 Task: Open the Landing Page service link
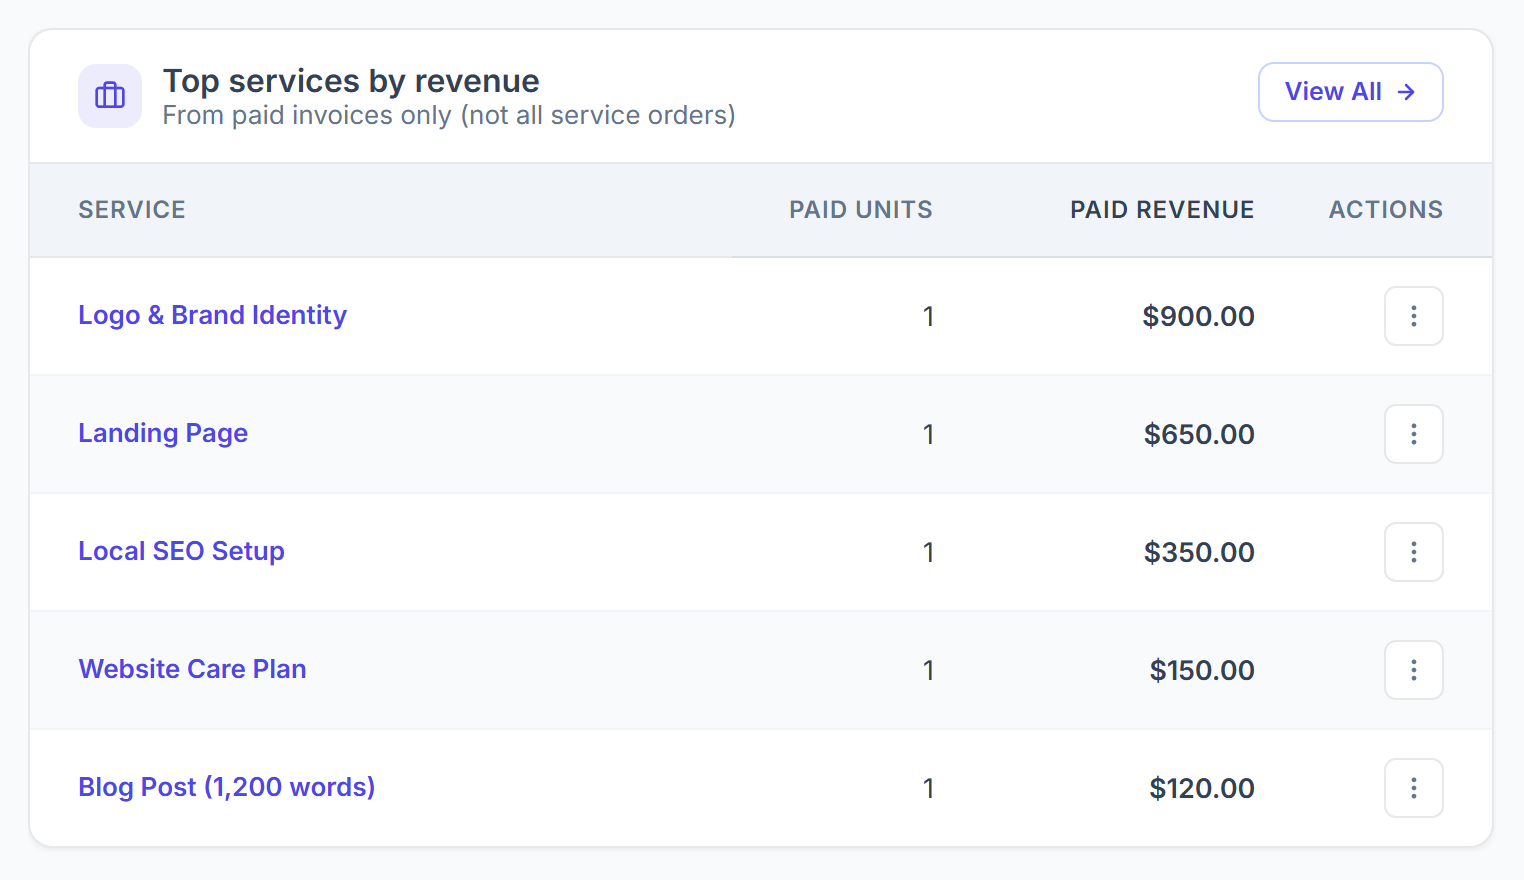coord(163,433)
